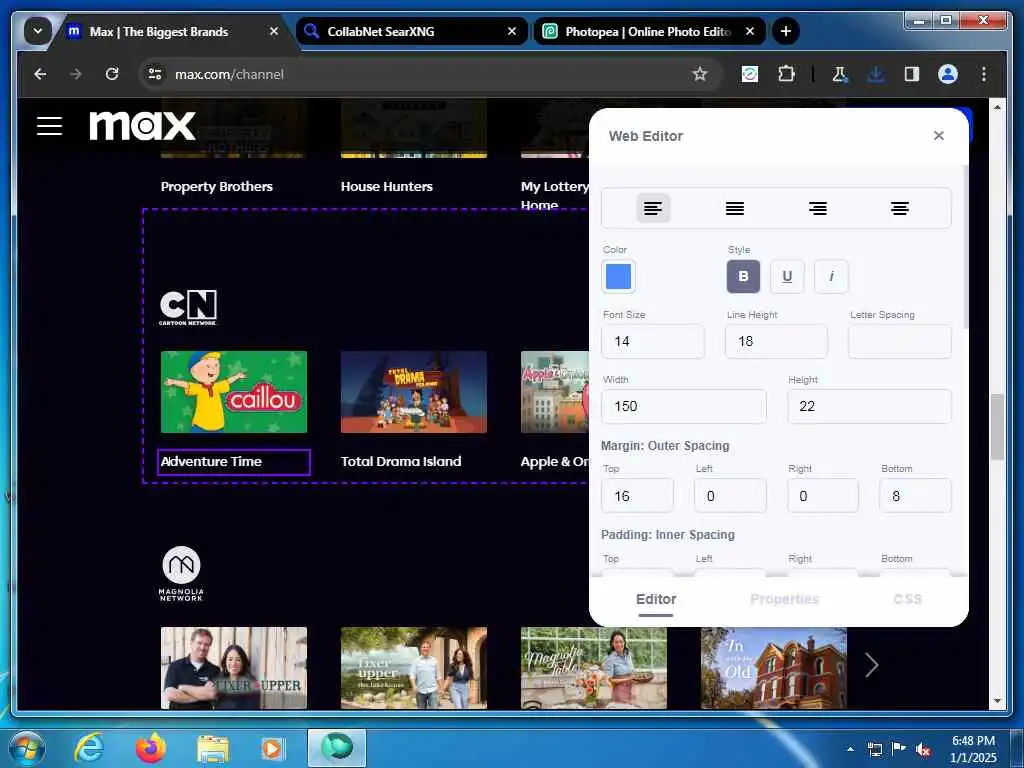Open the Windows Start menu
The height and width of the screenshot is (768, 1024).
point(26,748)
